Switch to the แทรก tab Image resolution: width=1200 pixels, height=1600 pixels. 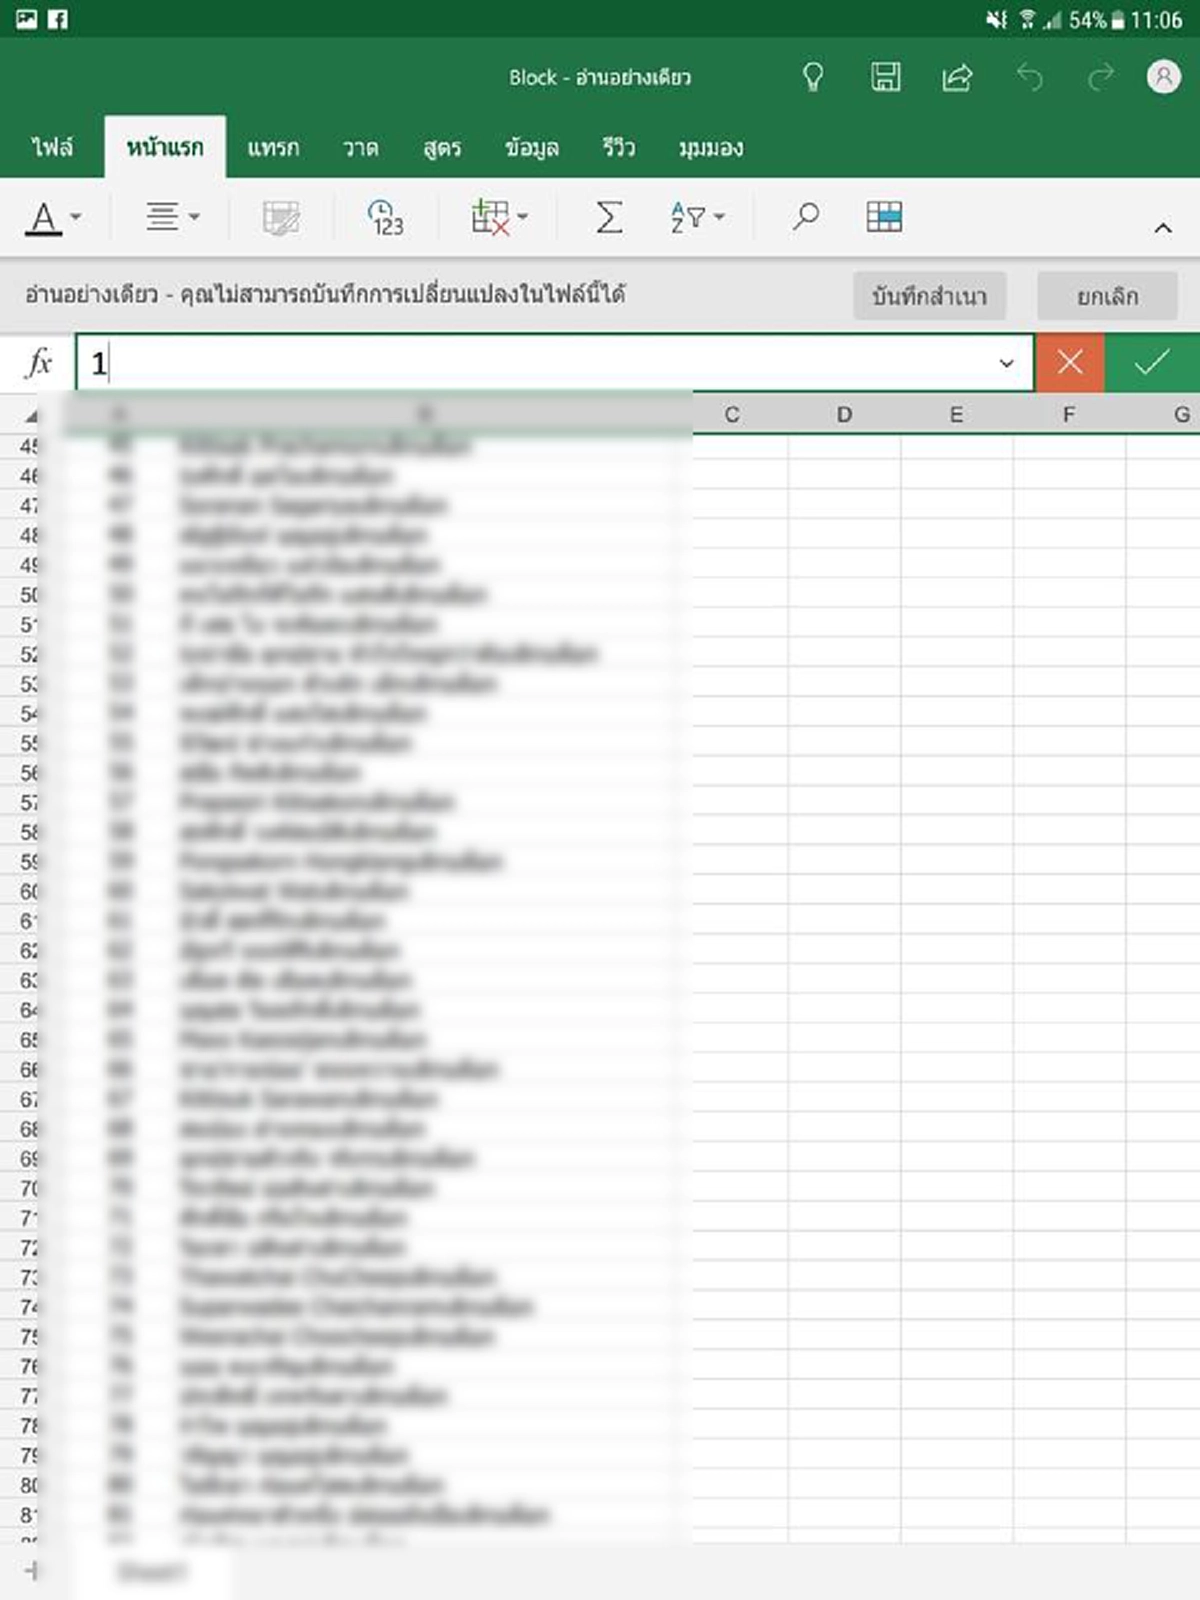[x=273, y=148]
